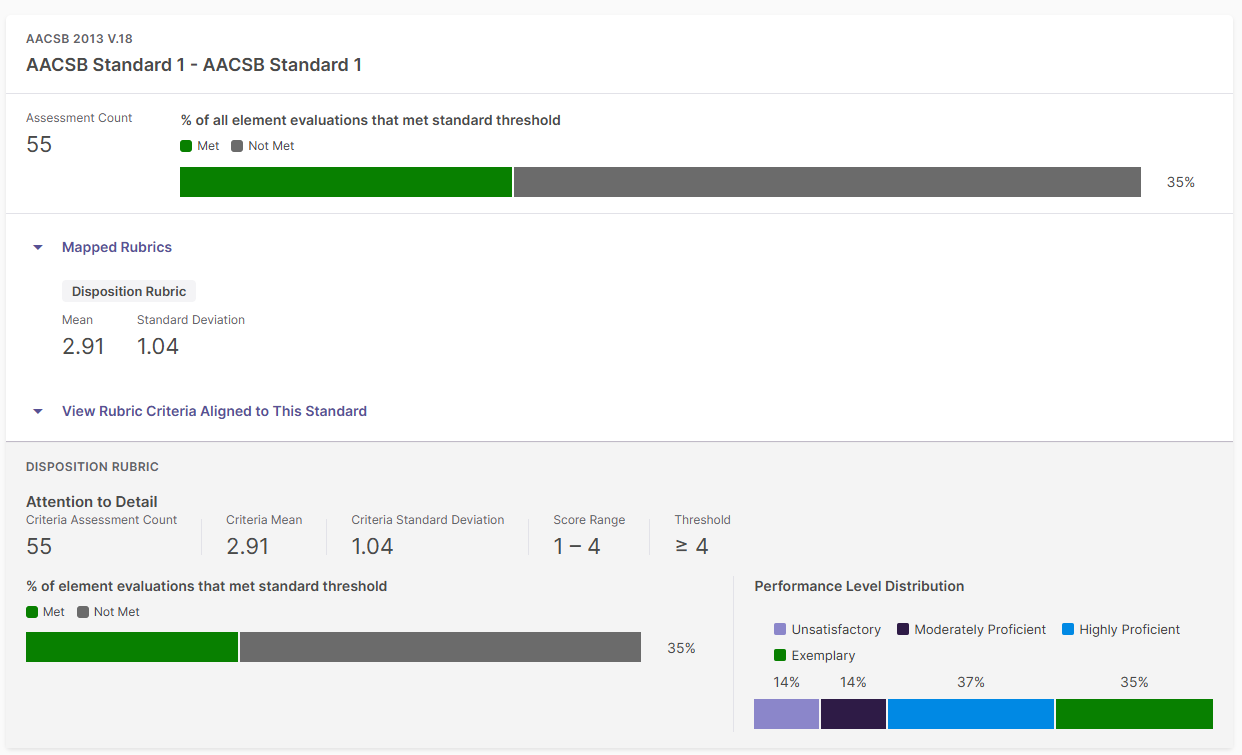
Task: Click the Not Met legend swatch in top chart
Action: [x=237, y=146]
